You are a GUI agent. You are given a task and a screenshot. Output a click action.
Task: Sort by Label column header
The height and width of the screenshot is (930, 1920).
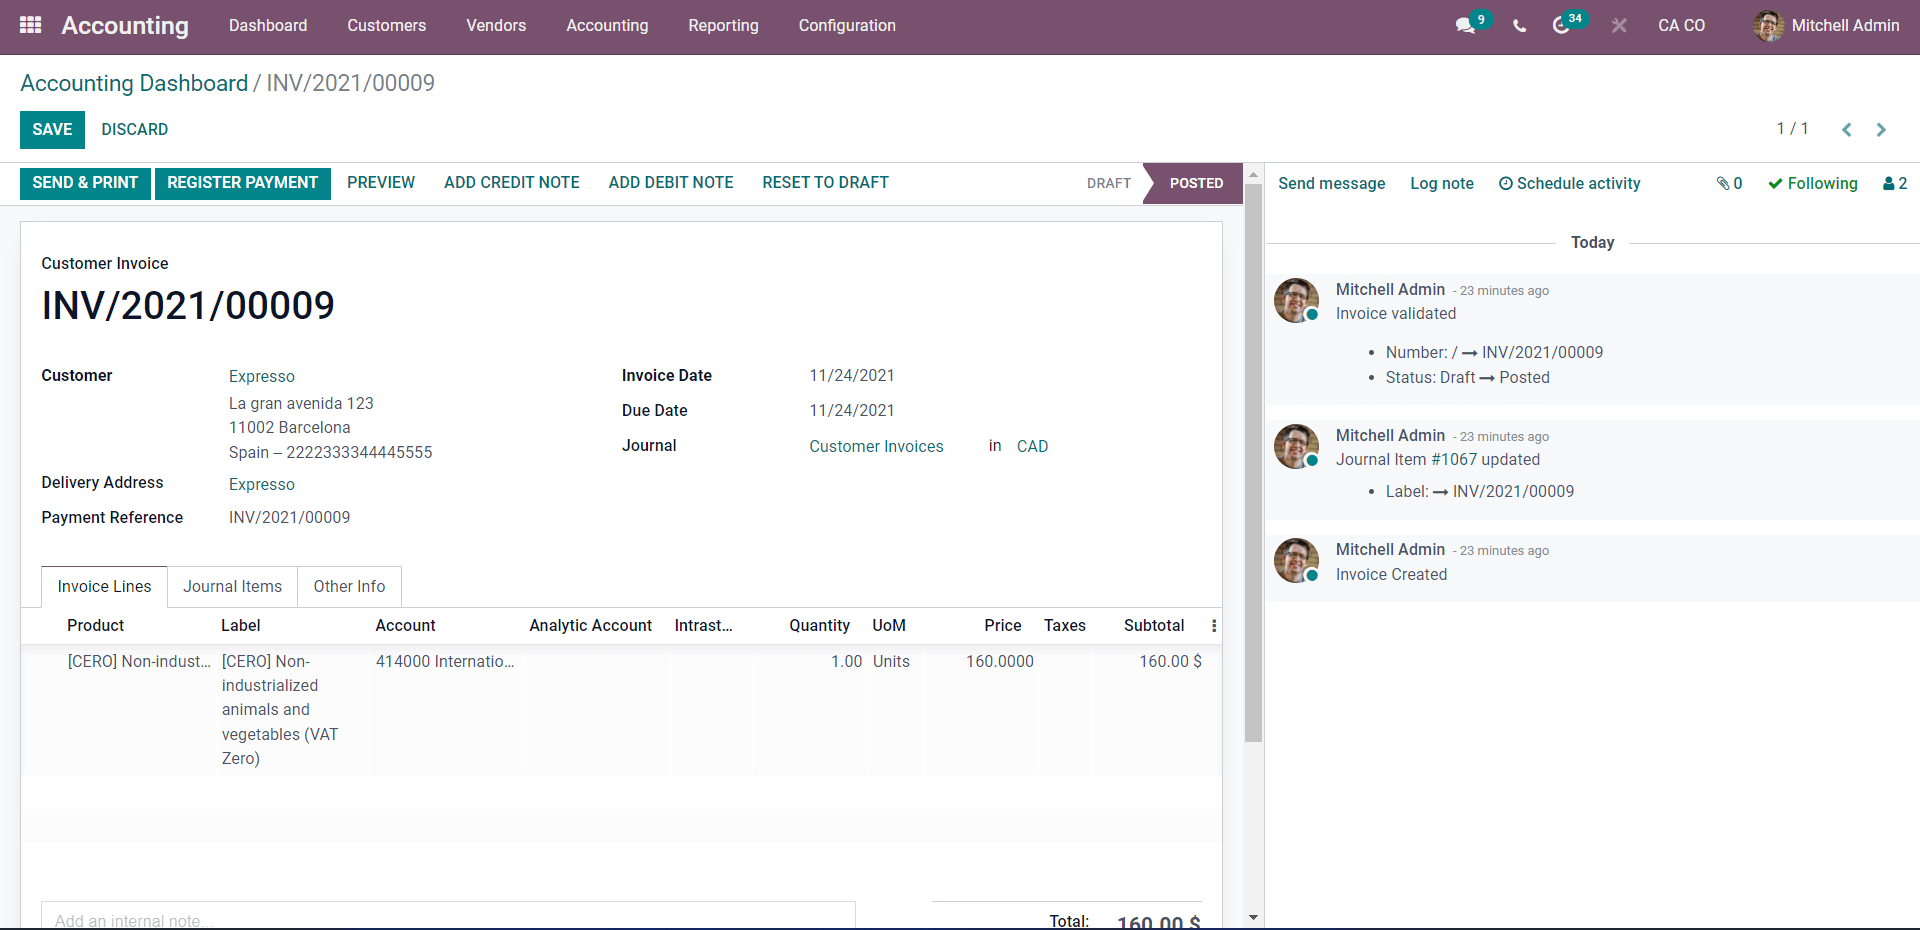tap(241, 626)
